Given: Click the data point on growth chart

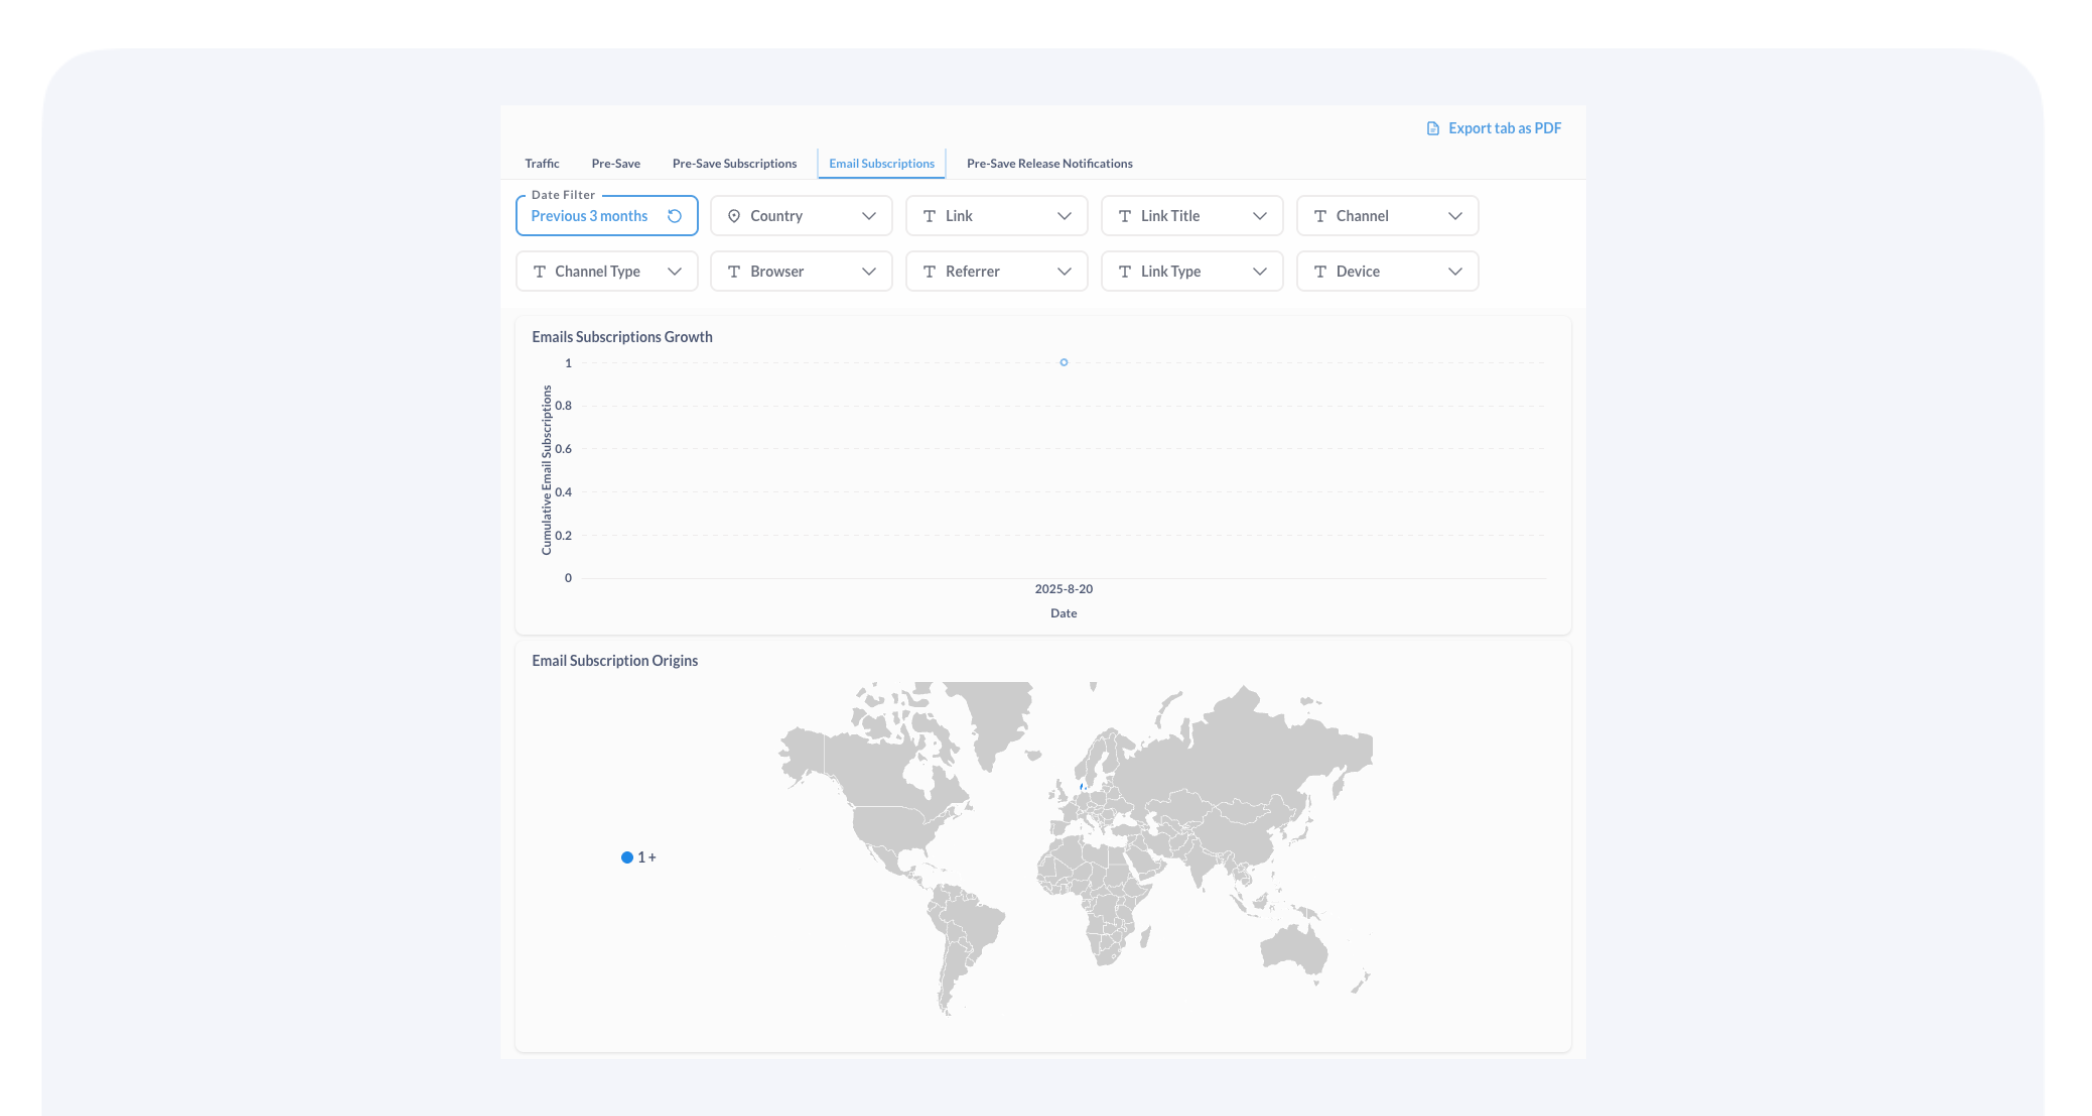Looking at the screenshot, I should point(1063,362).
